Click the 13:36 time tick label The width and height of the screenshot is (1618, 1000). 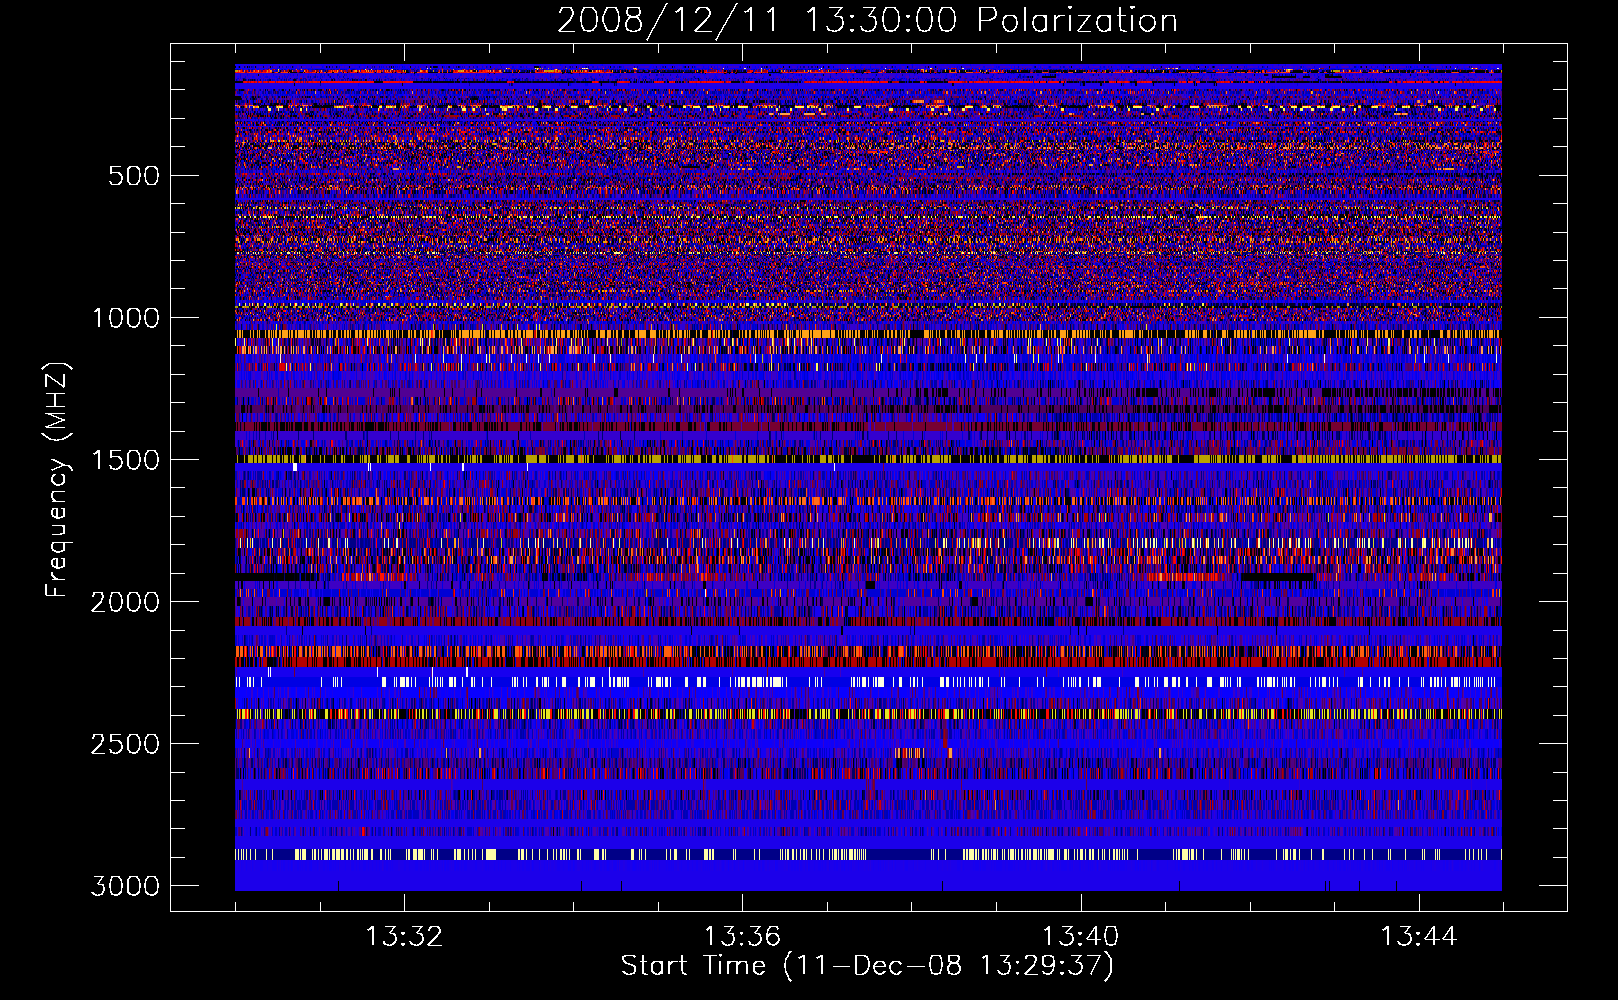(x=742, y=937)
